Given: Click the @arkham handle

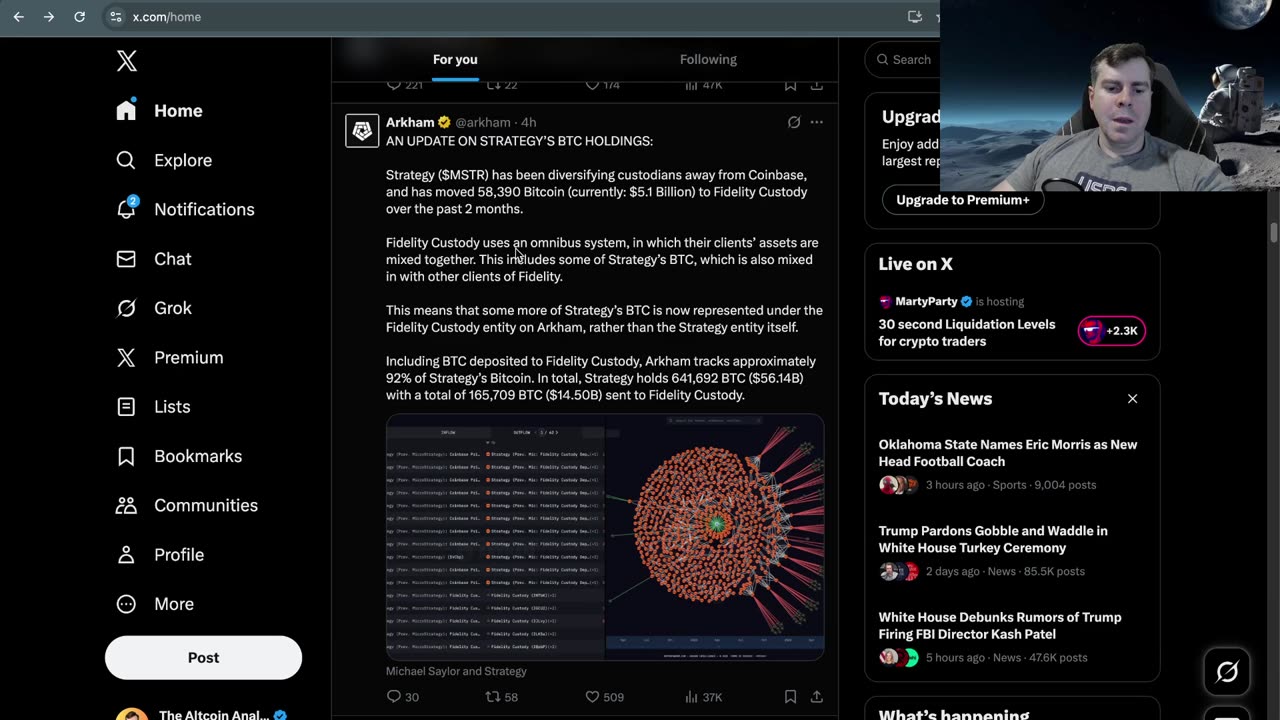Looking at the screenshot, I should (x=482, y=122).
